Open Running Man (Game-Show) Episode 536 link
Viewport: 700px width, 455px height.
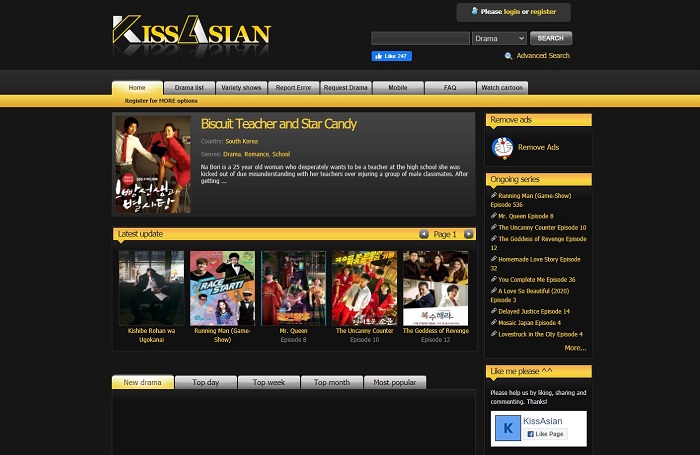tap(531, 200)
